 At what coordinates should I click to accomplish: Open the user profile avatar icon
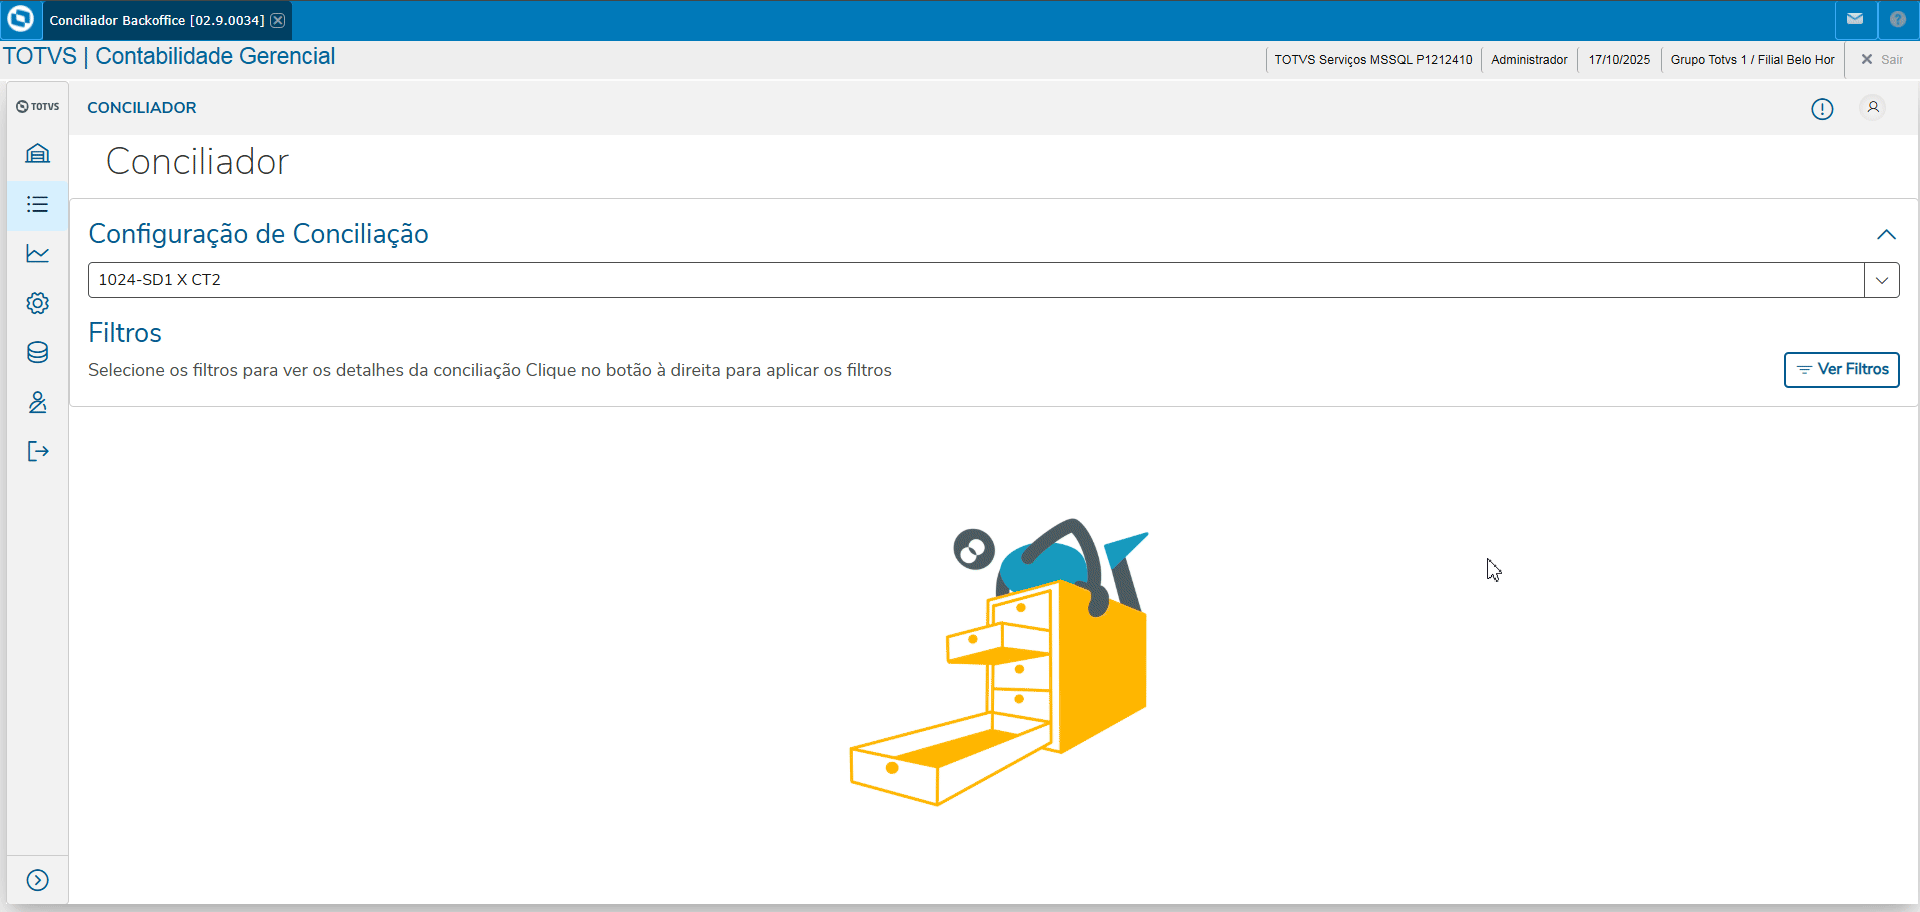click(1873, 107)
